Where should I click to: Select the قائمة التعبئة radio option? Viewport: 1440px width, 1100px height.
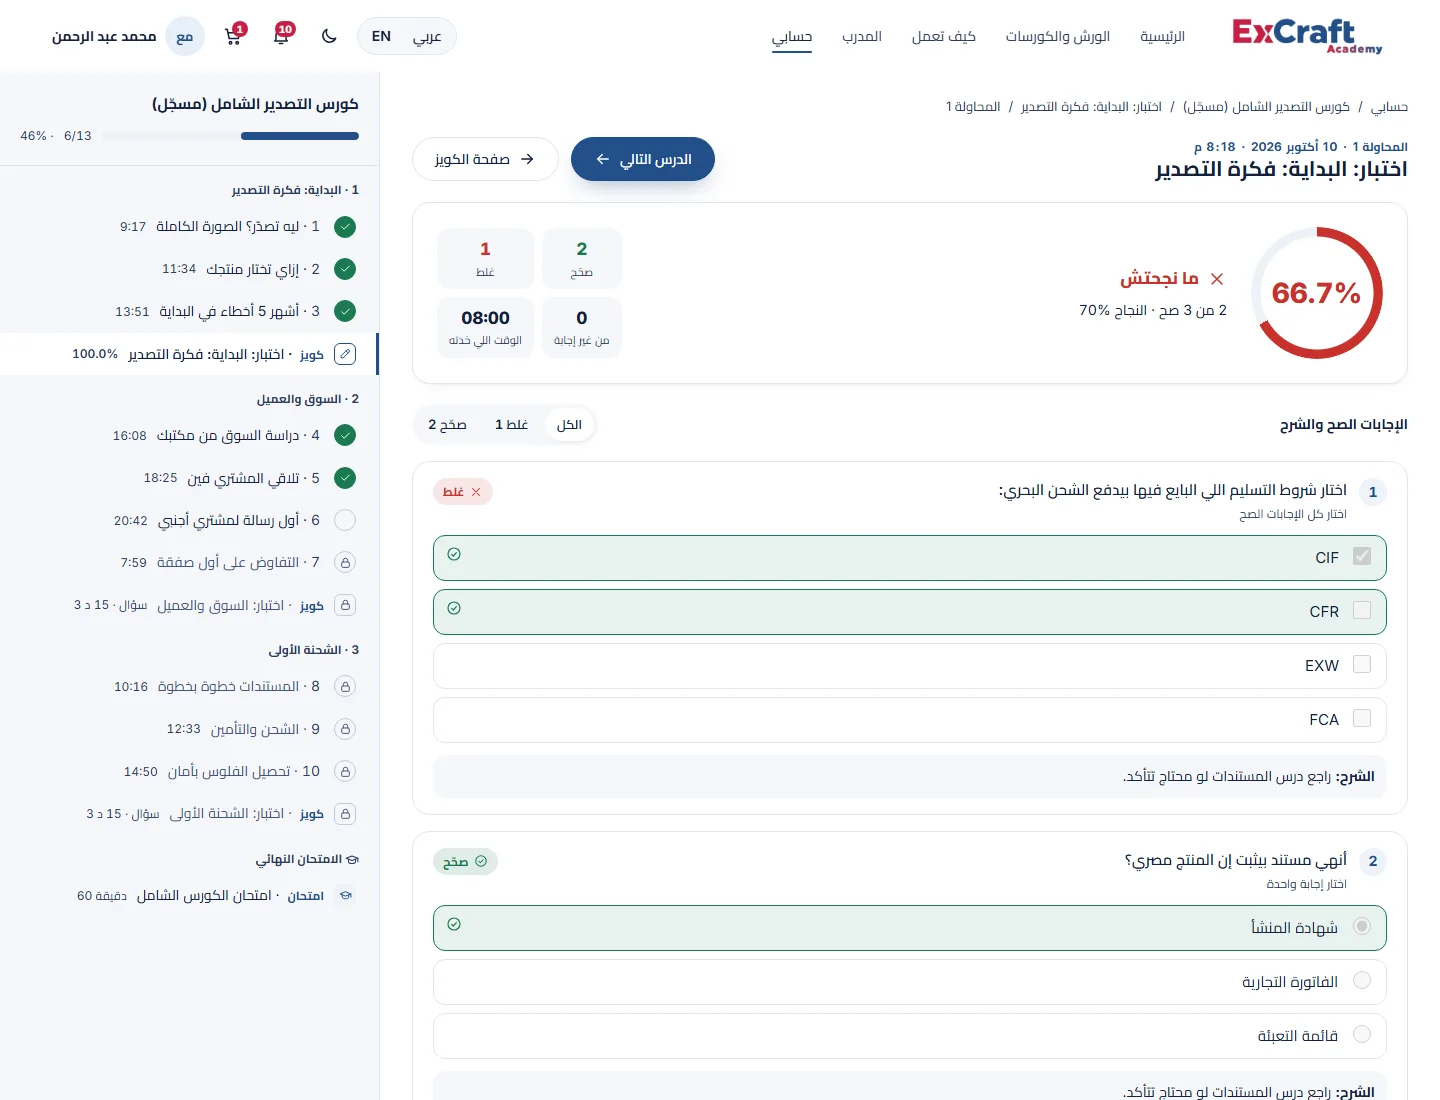click(x=1362, y=1034)
